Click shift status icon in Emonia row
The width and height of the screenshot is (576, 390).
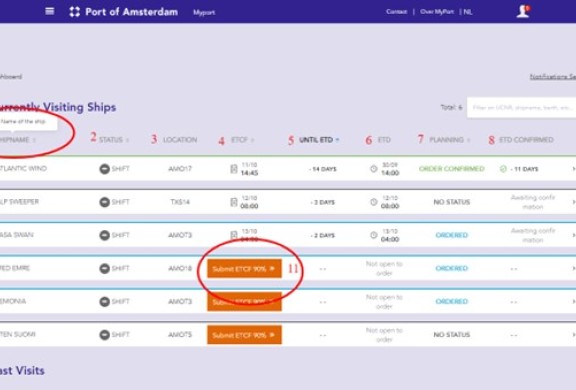104,301
